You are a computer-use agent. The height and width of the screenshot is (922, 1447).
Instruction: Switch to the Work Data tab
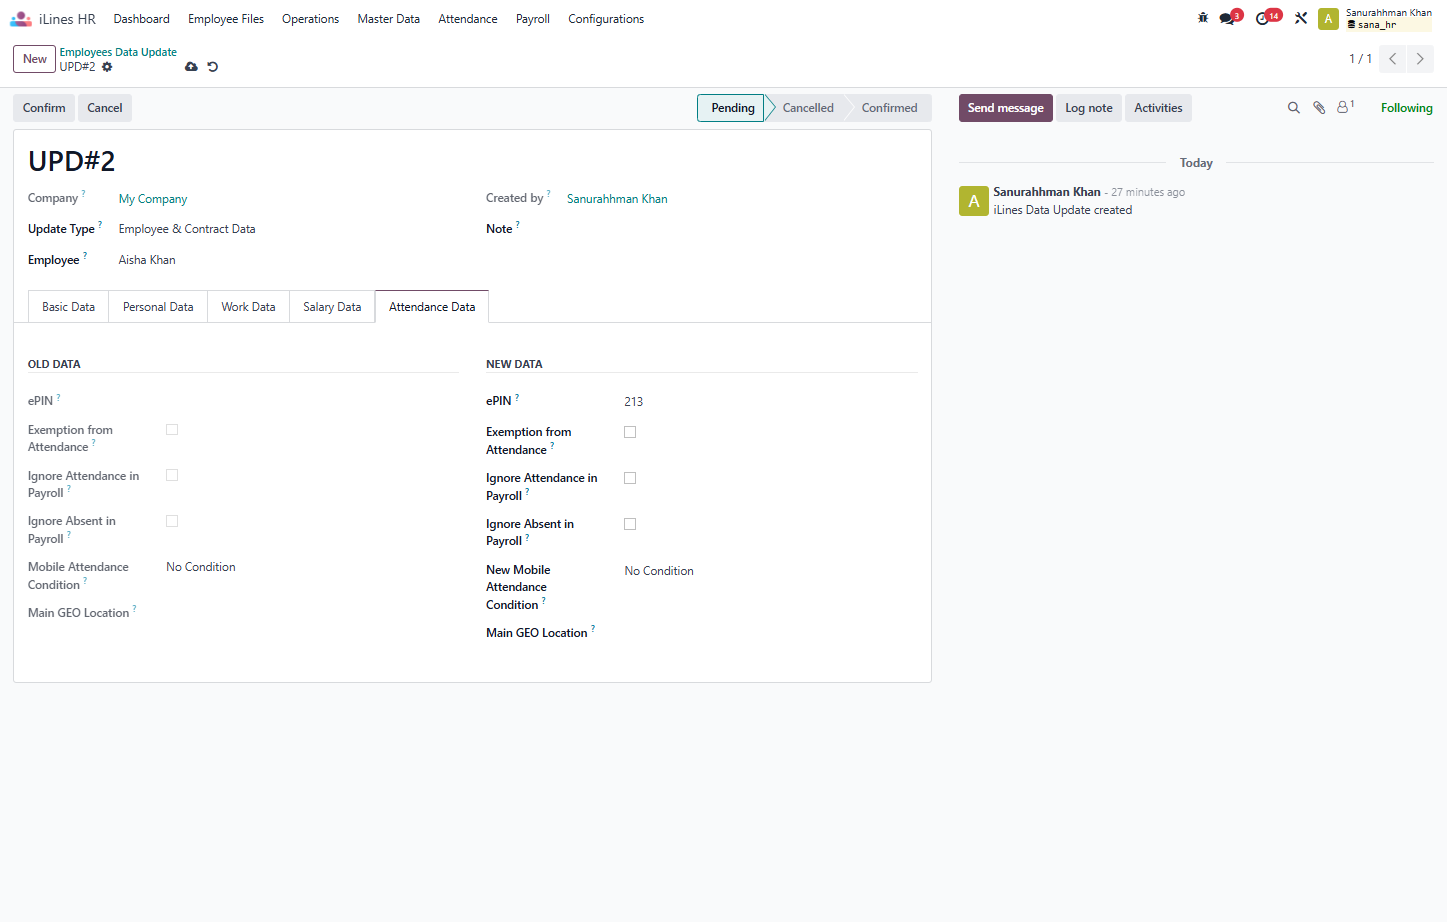tap(248, 307)
